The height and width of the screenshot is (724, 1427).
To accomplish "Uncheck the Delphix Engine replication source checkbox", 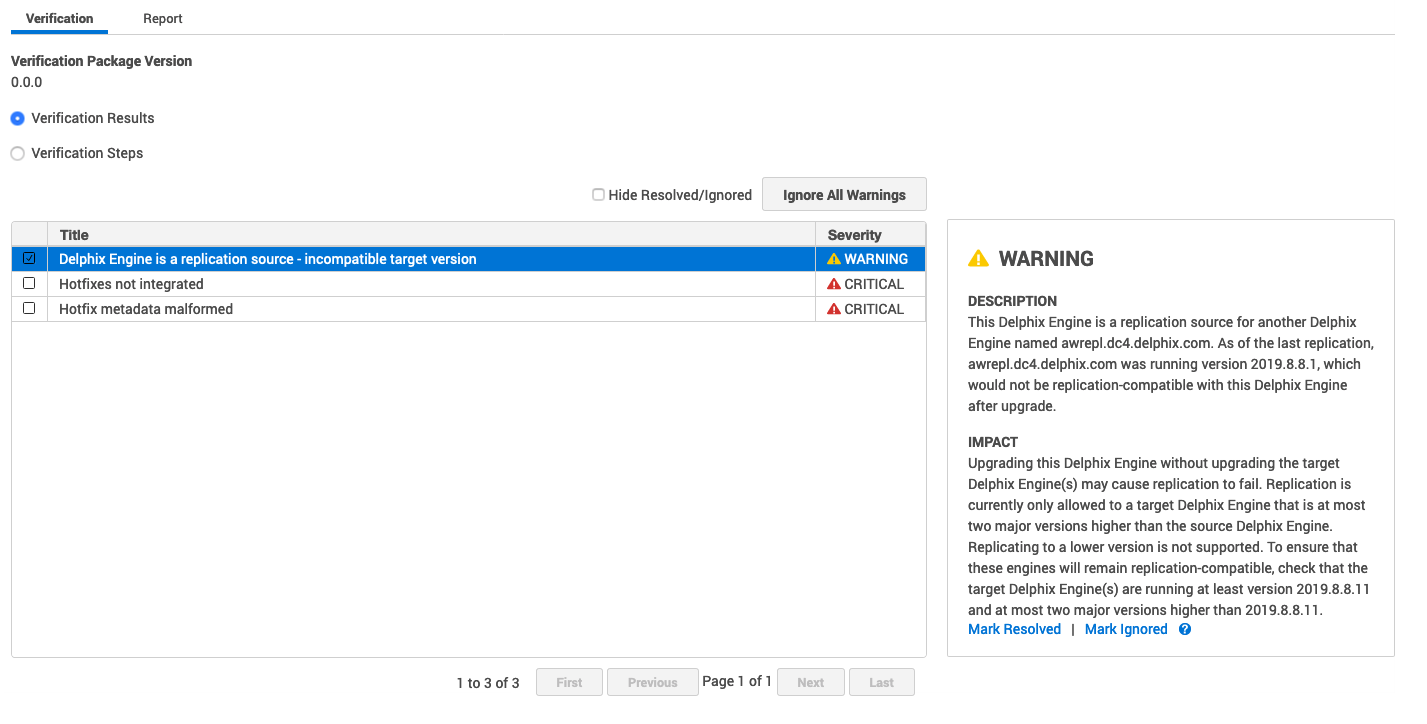I will point(29,258).
